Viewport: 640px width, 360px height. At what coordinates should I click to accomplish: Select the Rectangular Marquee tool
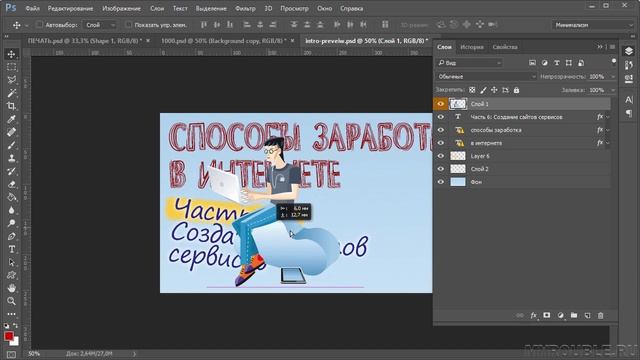(x=11, y=67)
